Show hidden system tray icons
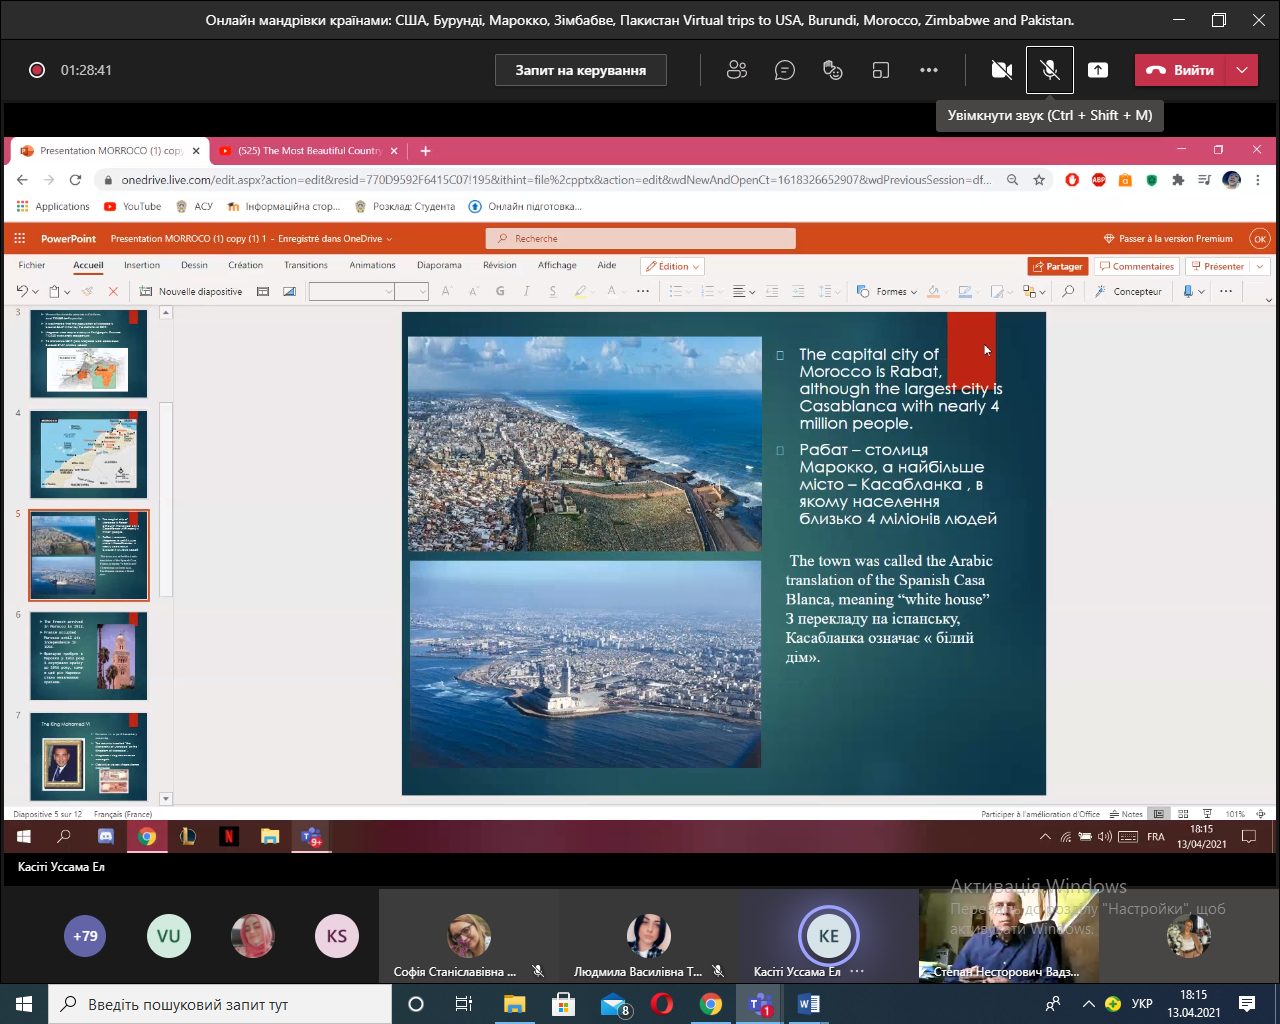 1088,1004
